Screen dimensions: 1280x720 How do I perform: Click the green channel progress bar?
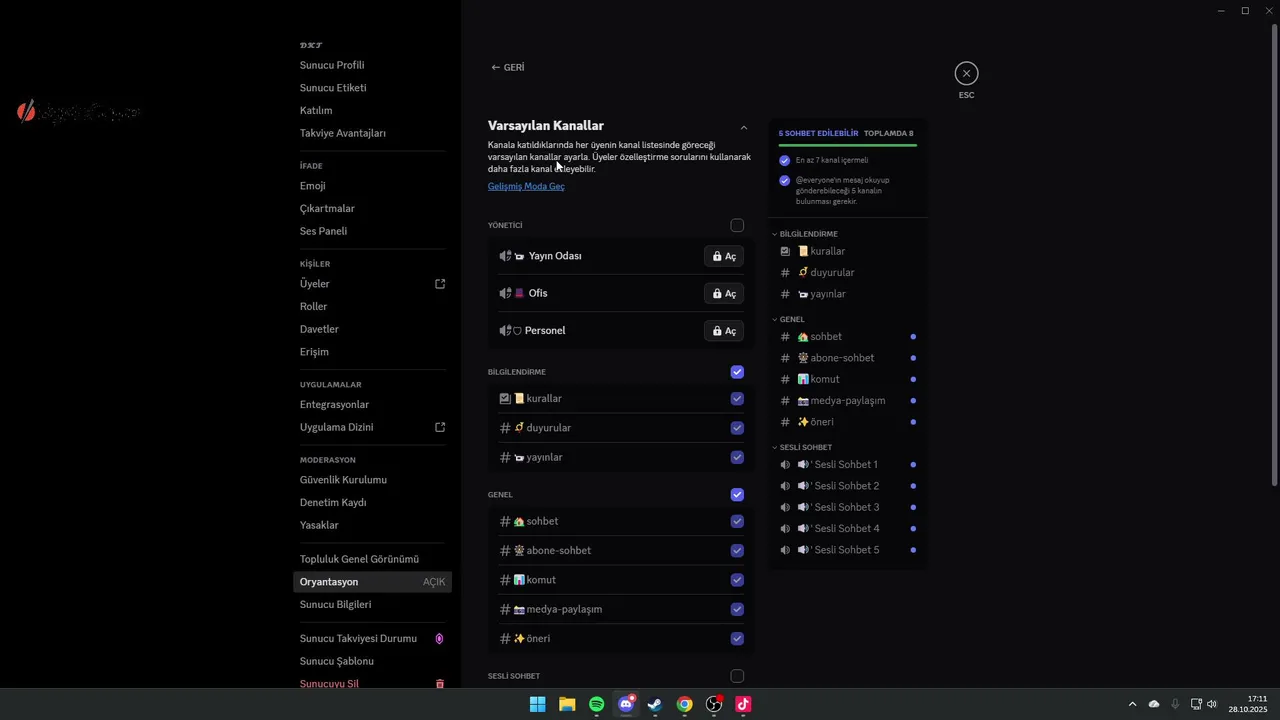pyautogui.click(x=848, y=146)
